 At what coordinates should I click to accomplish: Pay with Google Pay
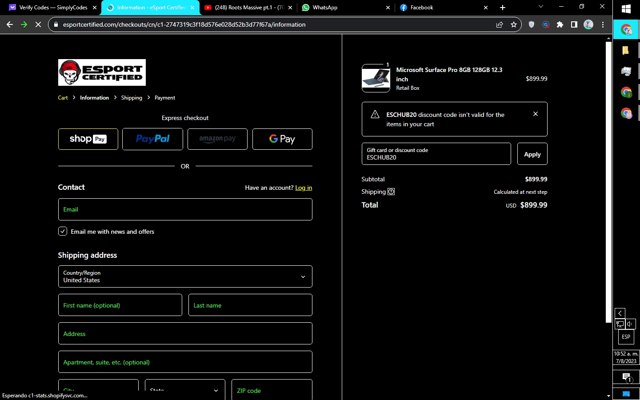click(282, 139)
